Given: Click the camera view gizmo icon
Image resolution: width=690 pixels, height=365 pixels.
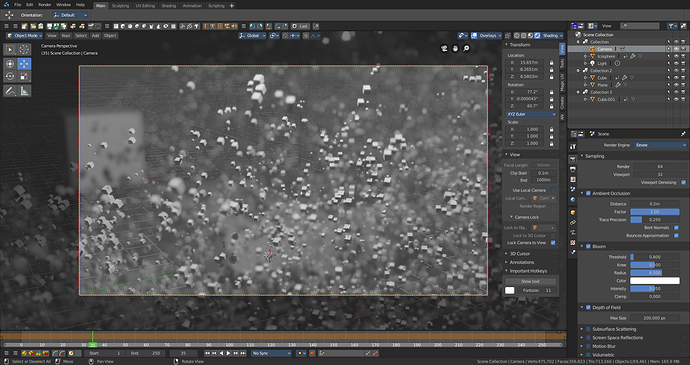Looking at the screenshot, I should coord(444,48).
